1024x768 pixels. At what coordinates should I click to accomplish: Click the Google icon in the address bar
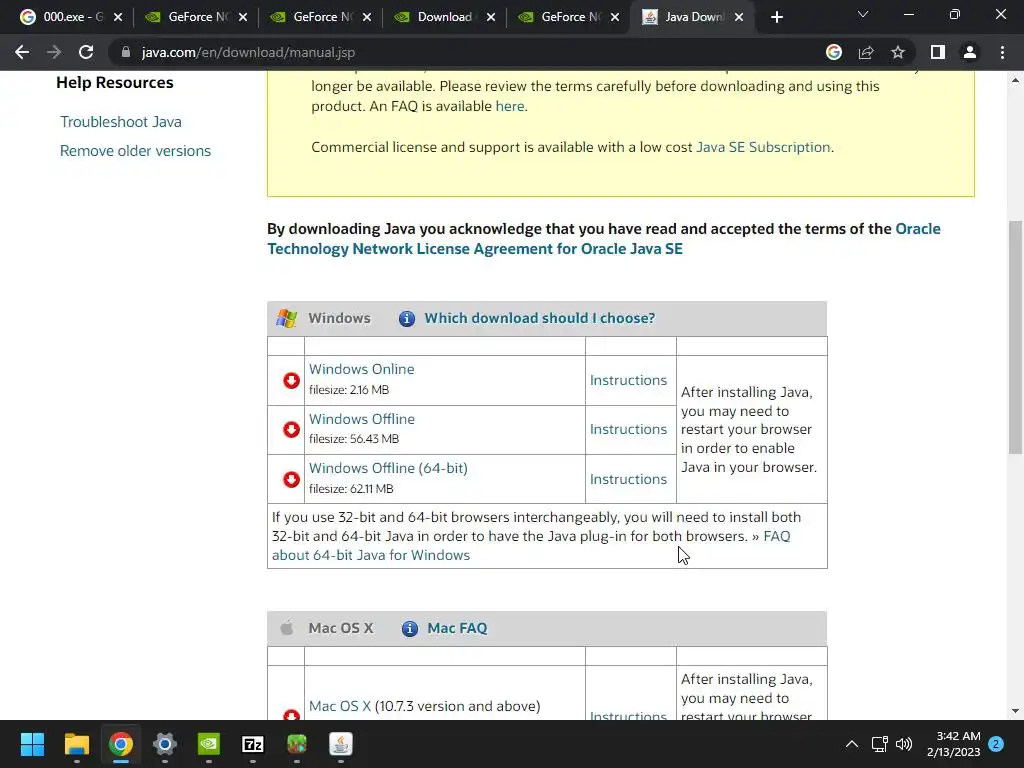point(834,52)
